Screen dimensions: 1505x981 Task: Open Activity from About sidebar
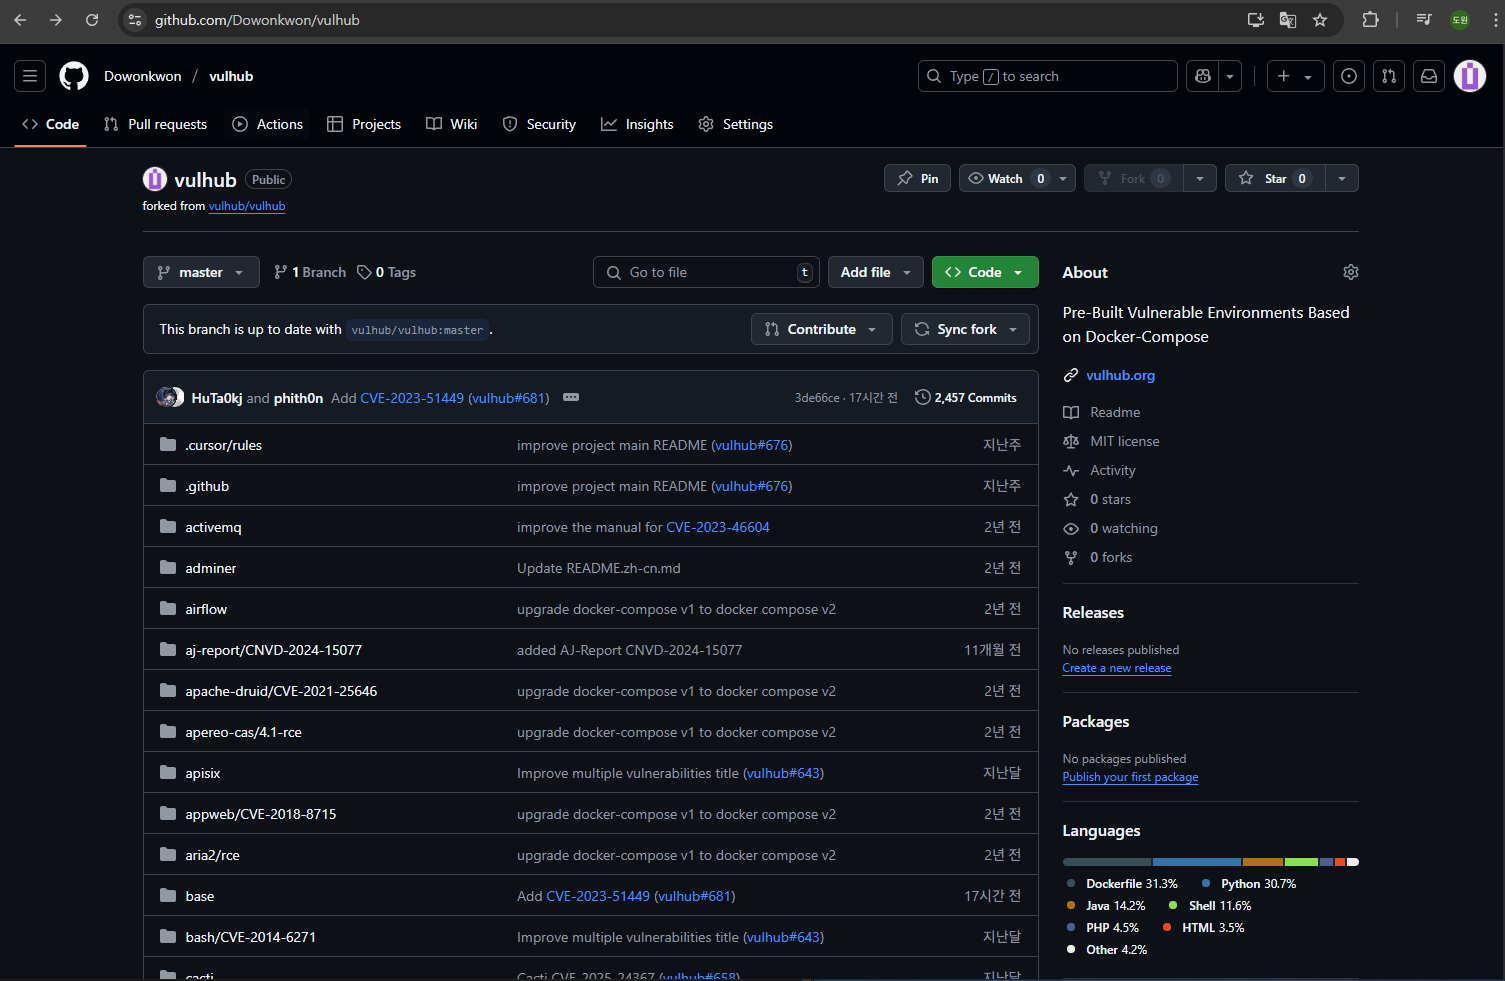1113,470
